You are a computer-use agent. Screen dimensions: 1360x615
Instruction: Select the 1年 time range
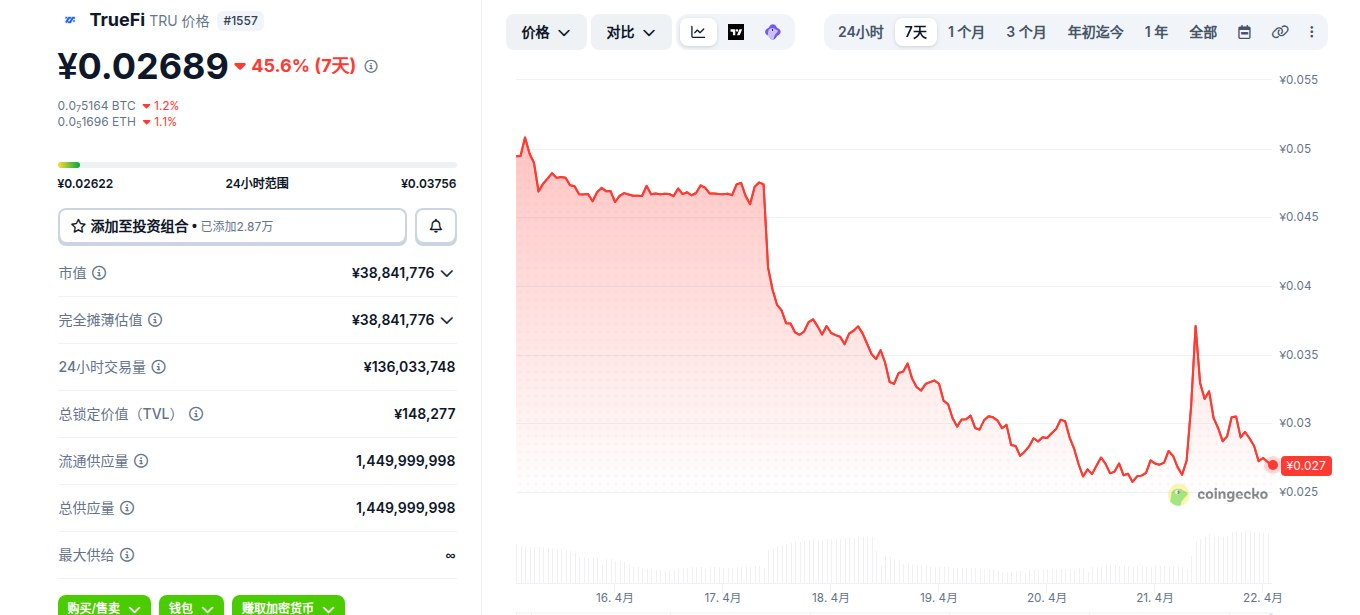click(1156, 32)
